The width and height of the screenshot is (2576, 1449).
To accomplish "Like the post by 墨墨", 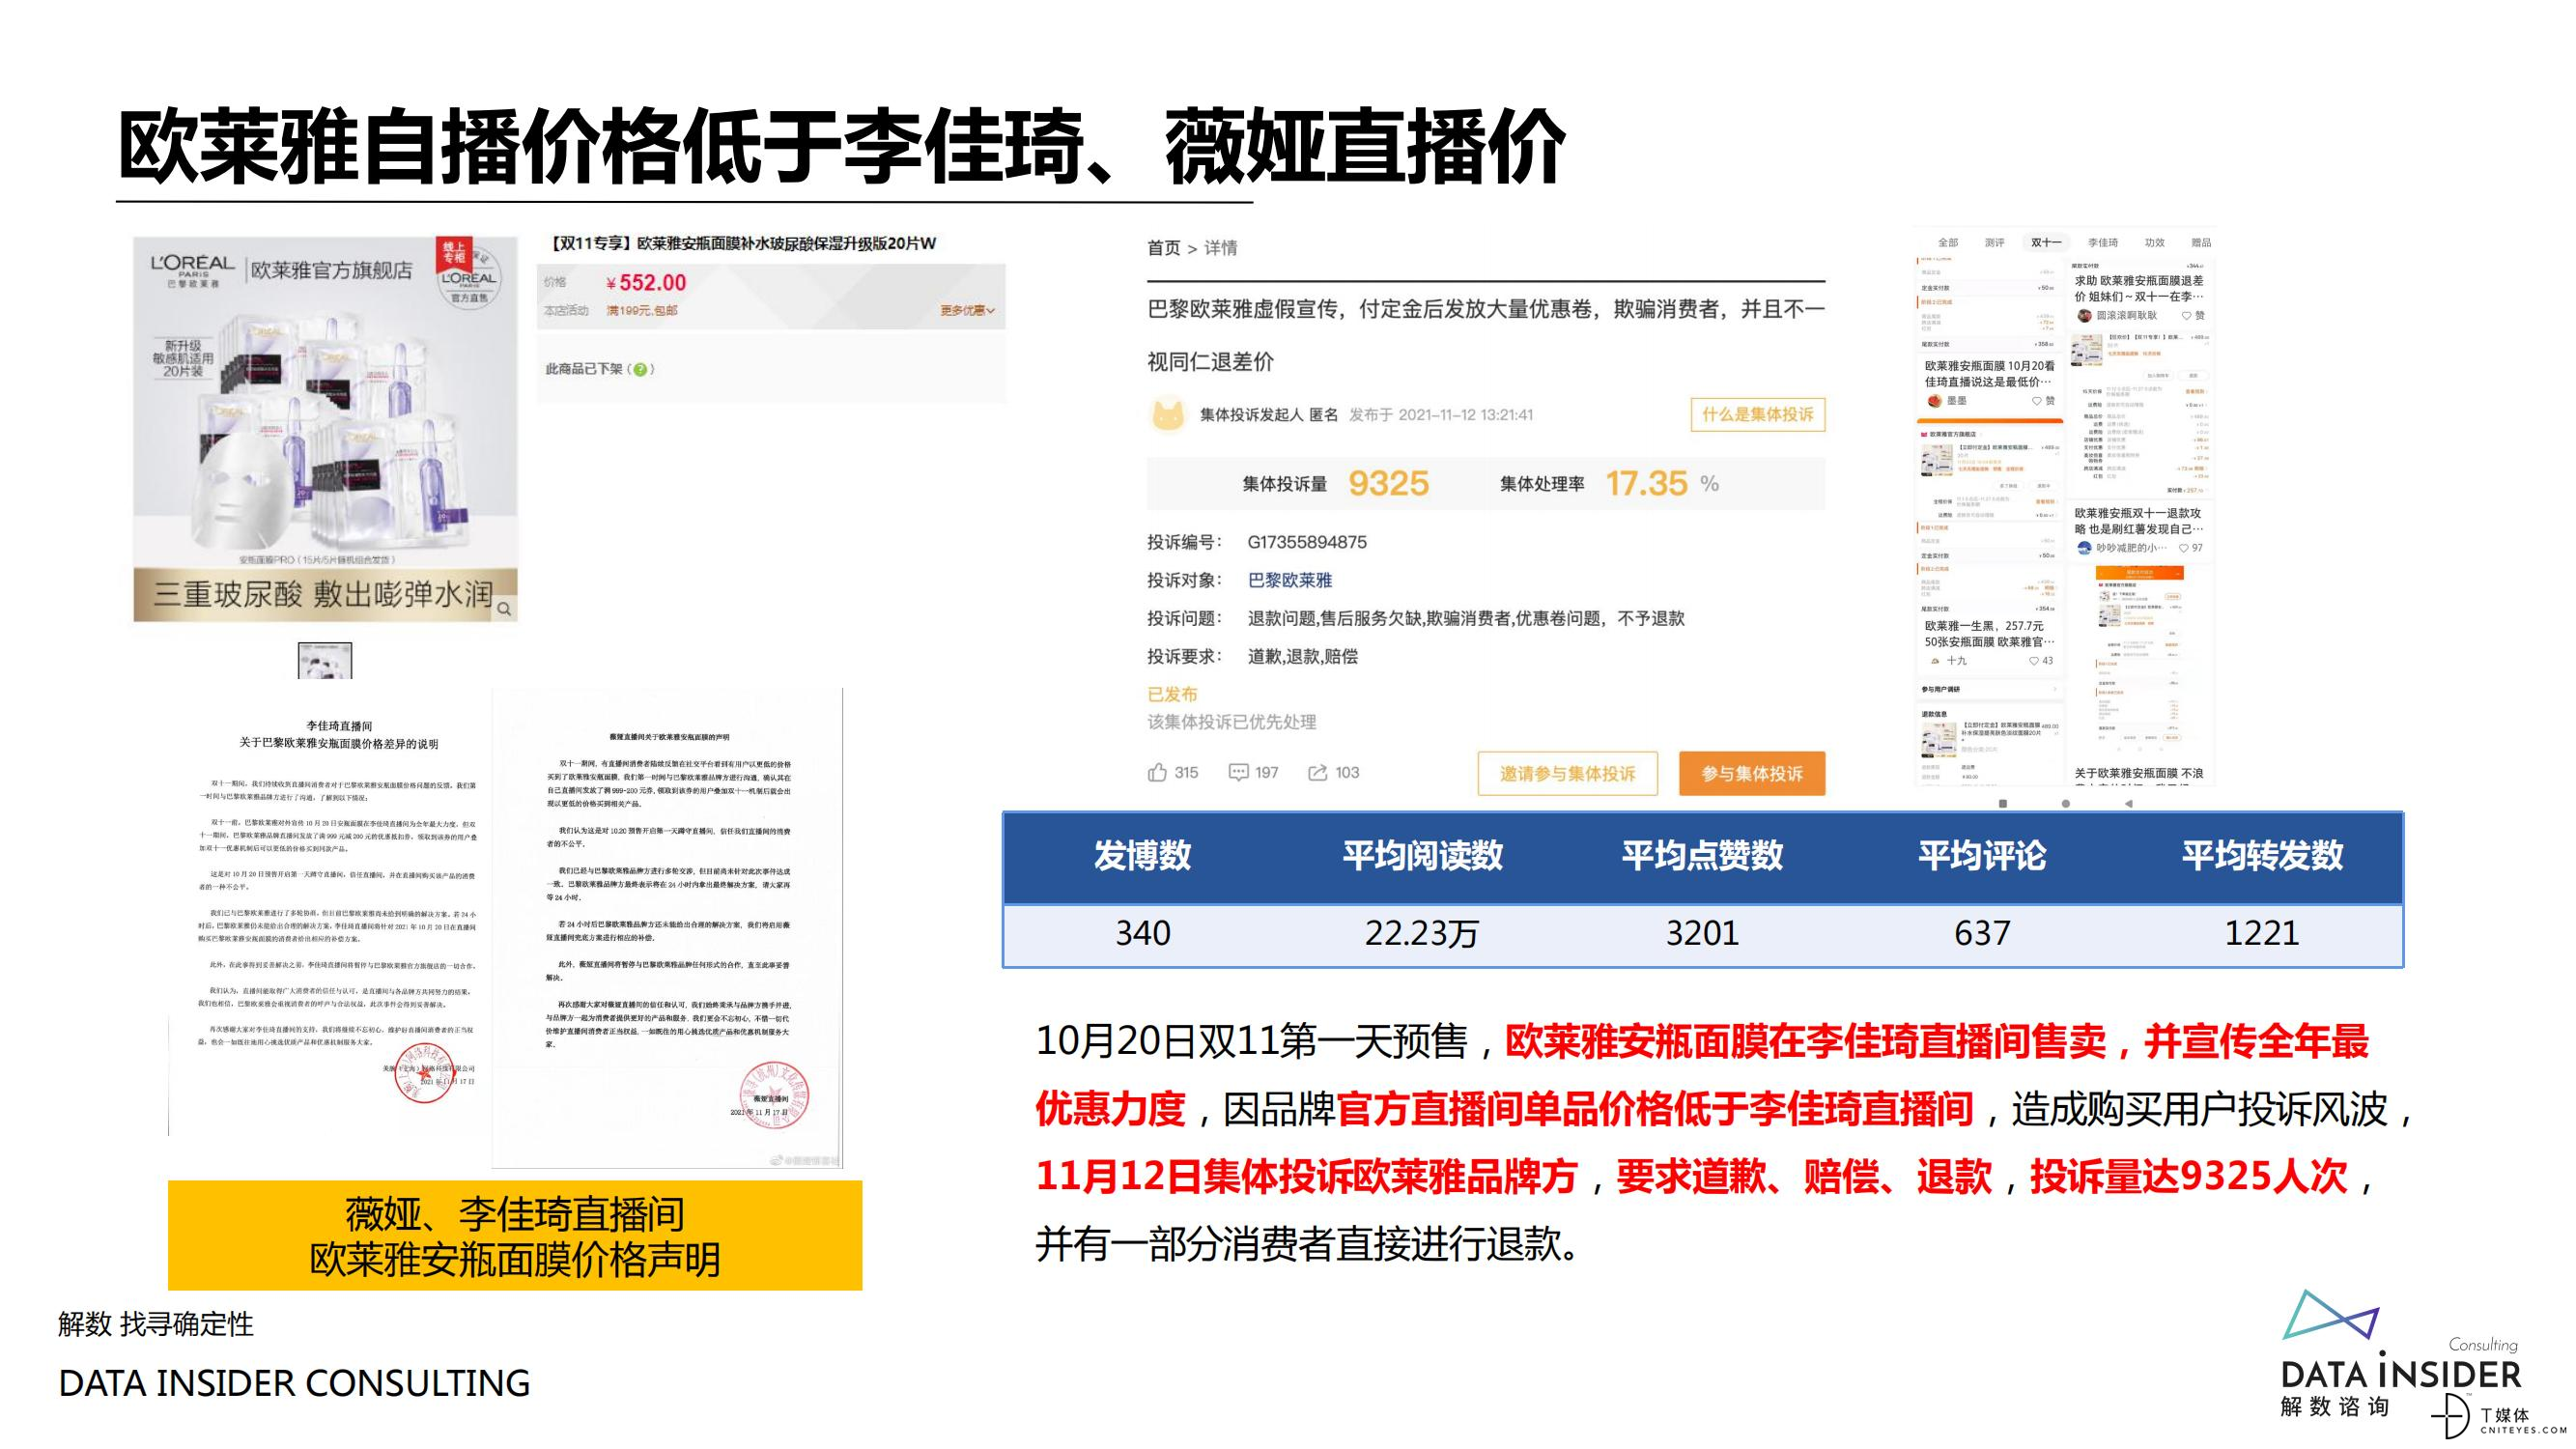I will tap(2037, 401).
